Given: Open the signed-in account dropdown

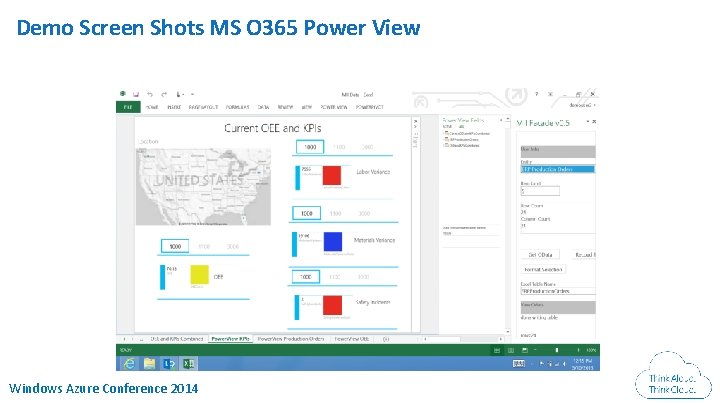Looking at the screenshot, I should 583,105.
